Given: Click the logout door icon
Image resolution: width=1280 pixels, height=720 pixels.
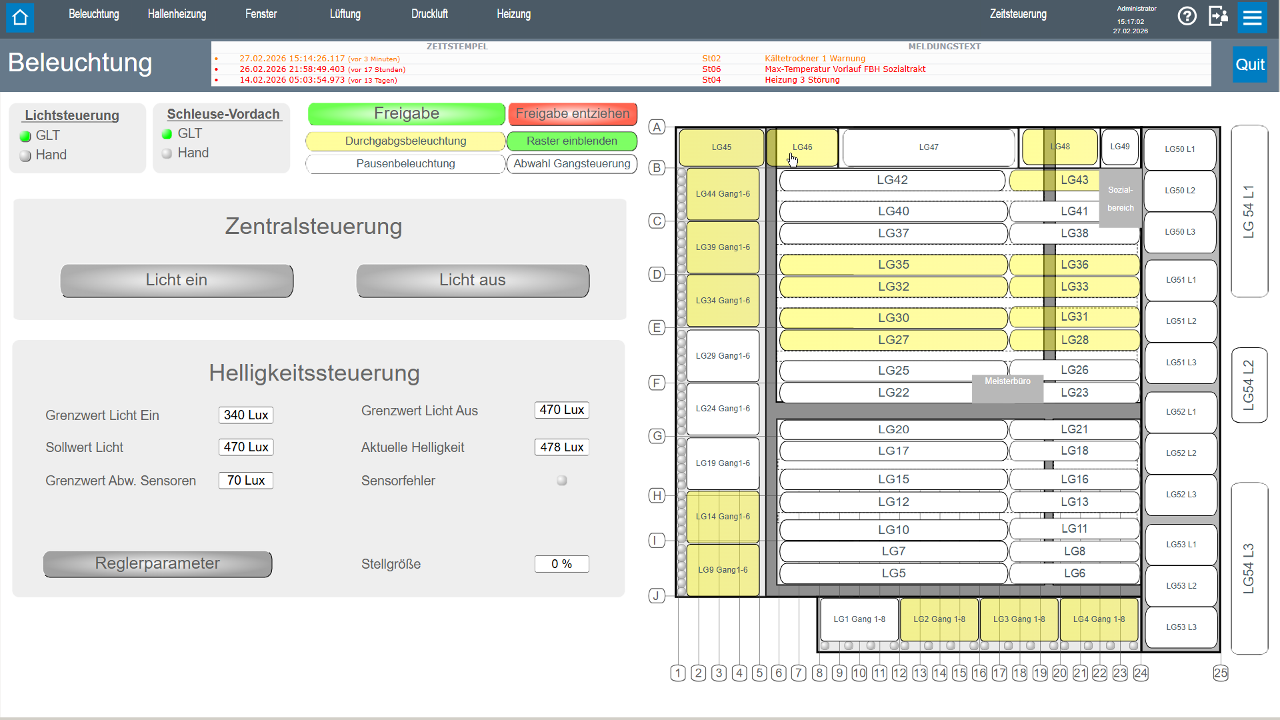Looking at the screenshot, I should point(1218,16).
